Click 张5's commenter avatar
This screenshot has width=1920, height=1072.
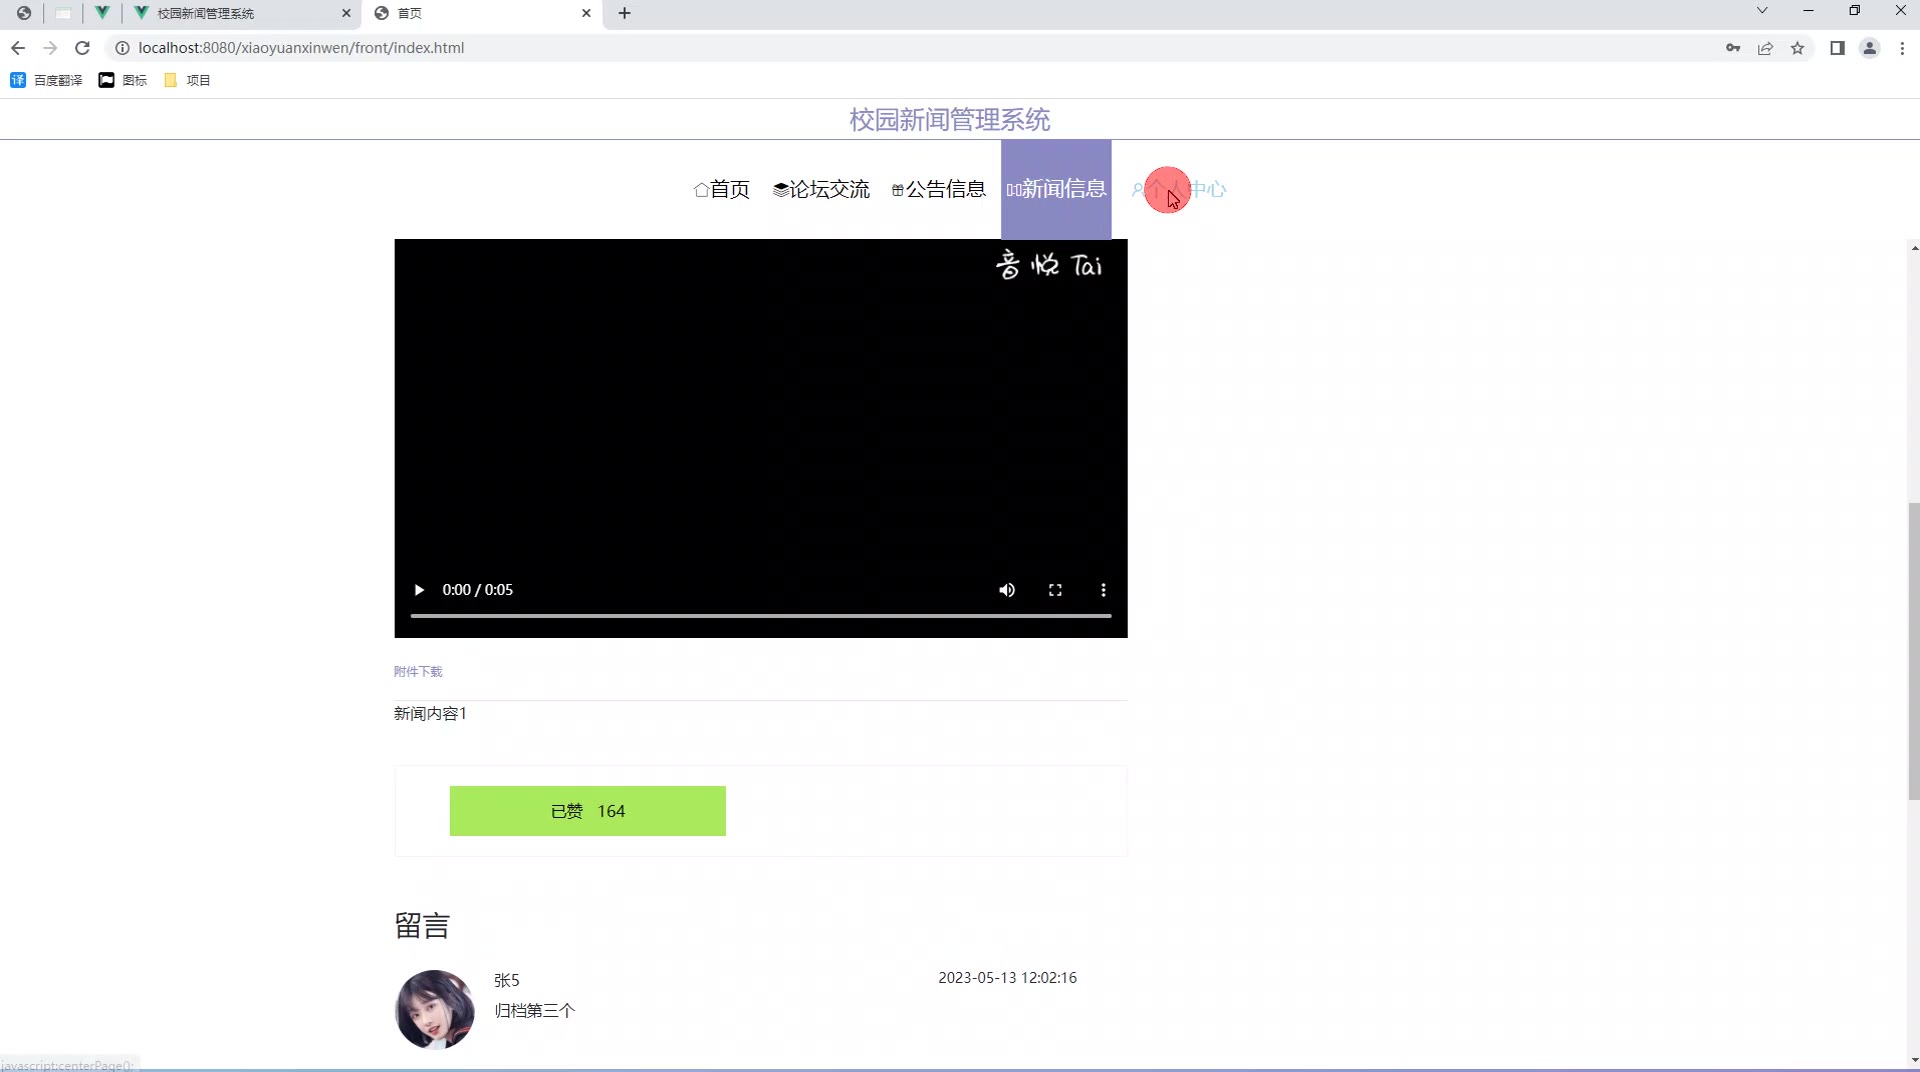435,1009
